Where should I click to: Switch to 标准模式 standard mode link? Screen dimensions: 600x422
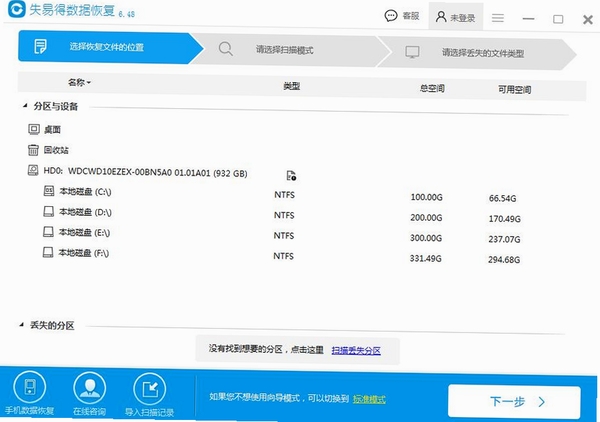[369, 399]
